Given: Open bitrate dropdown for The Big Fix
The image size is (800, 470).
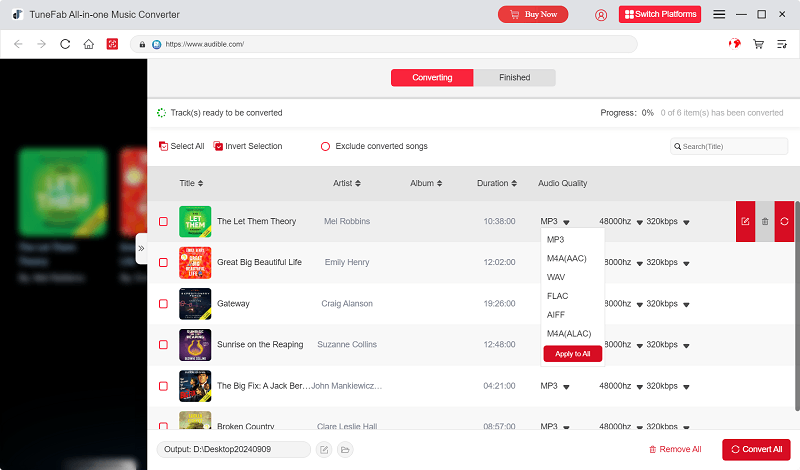Looking at the screenshot, I should pyautogui.click(x=686, y=387).
